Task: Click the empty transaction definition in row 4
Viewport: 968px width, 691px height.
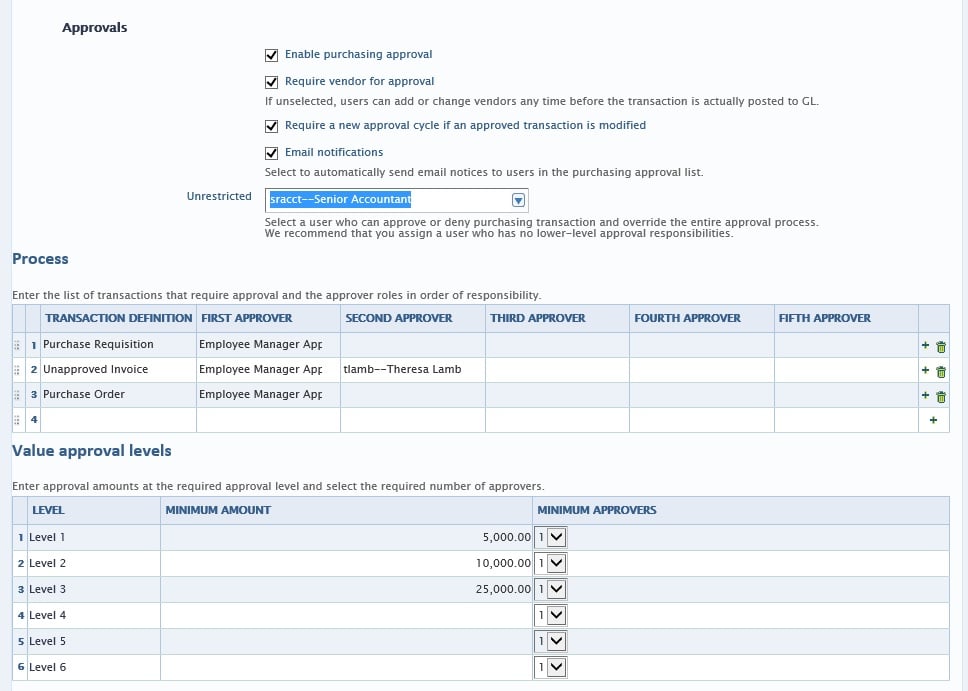Action: click(x=119, y=419)
